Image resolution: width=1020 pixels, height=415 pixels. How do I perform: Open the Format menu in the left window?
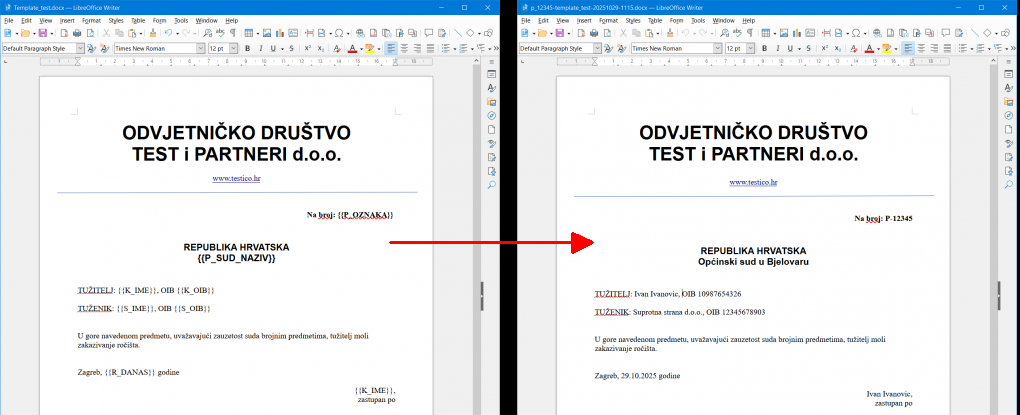(90, 20)
